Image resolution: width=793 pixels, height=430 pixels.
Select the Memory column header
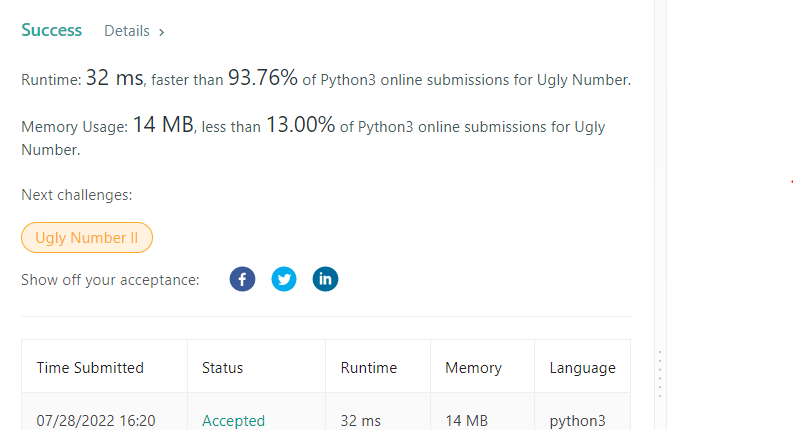click(x=472, y=368)
